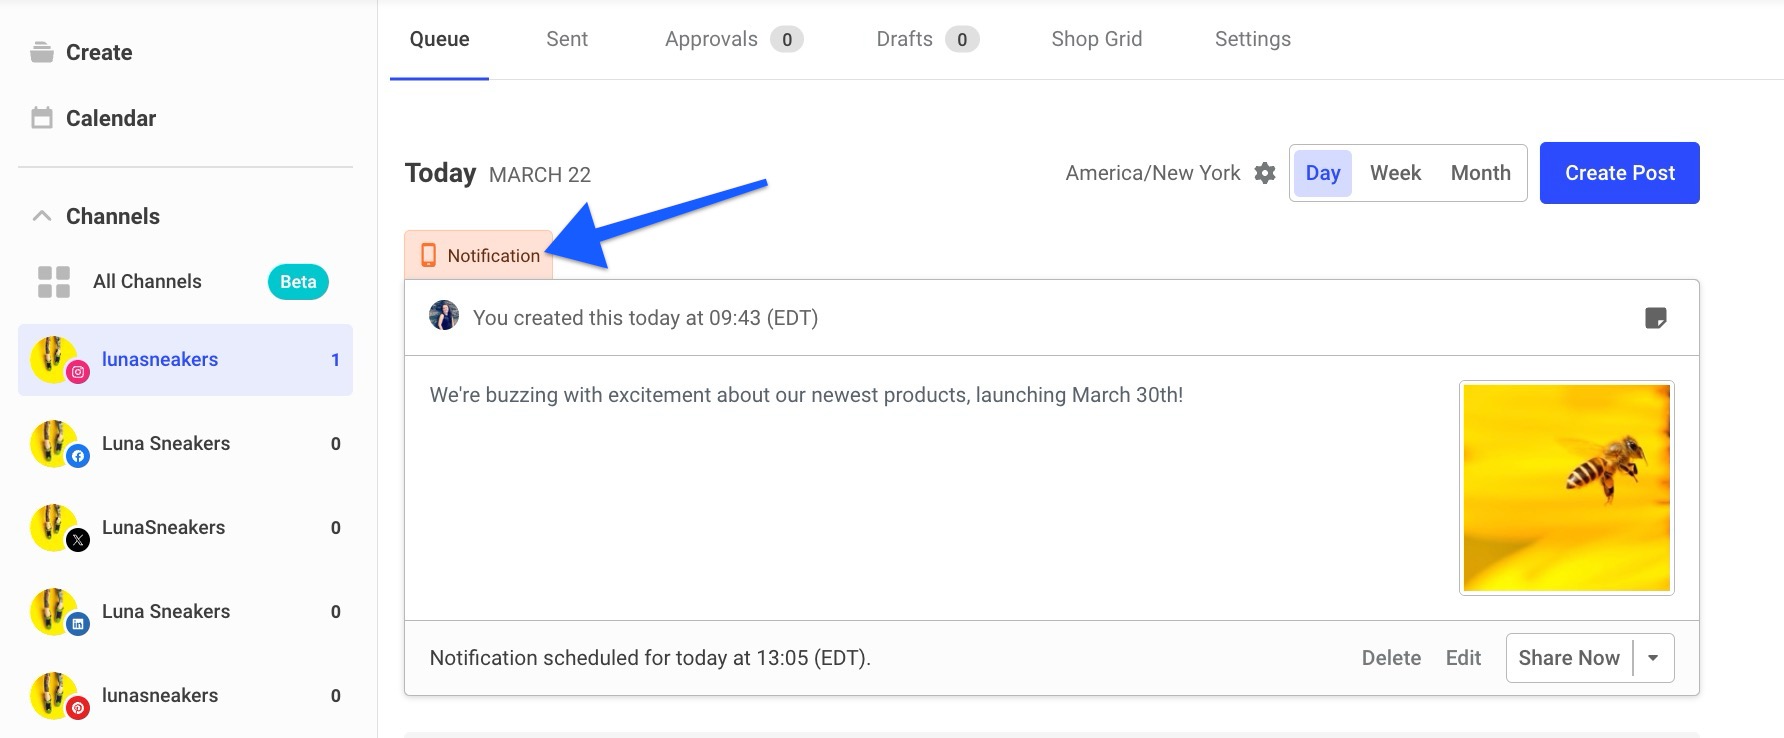
Task: Open the Calendar view
Action: [94, 118]
